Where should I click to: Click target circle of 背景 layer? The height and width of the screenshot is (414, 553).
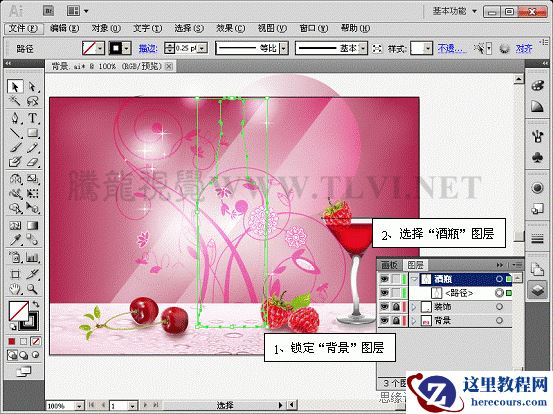tap(499, 321)
